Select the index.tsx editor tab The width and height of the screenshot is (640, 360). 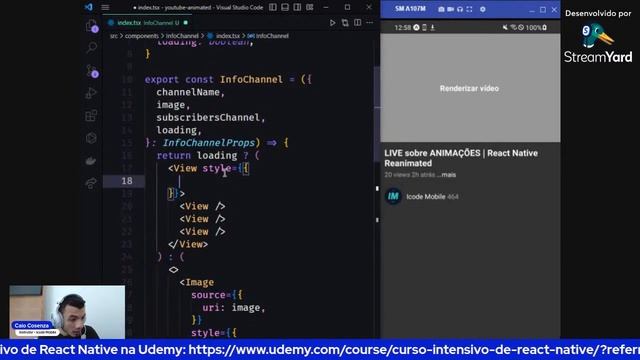(x=147, y=23)
